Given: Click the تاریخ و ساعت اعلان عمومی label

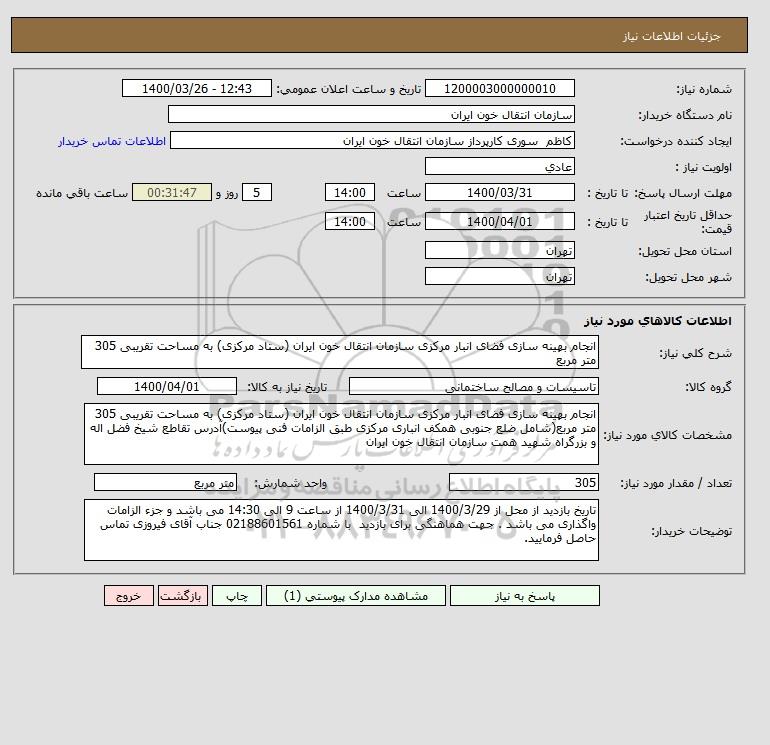Looking at the screenshot, I should [349, 89].
